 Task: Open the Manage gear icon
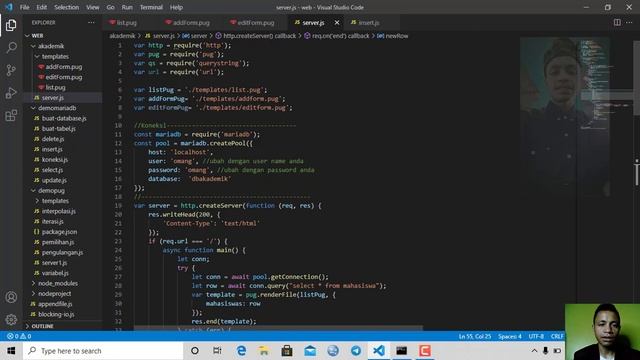[11, 319]
